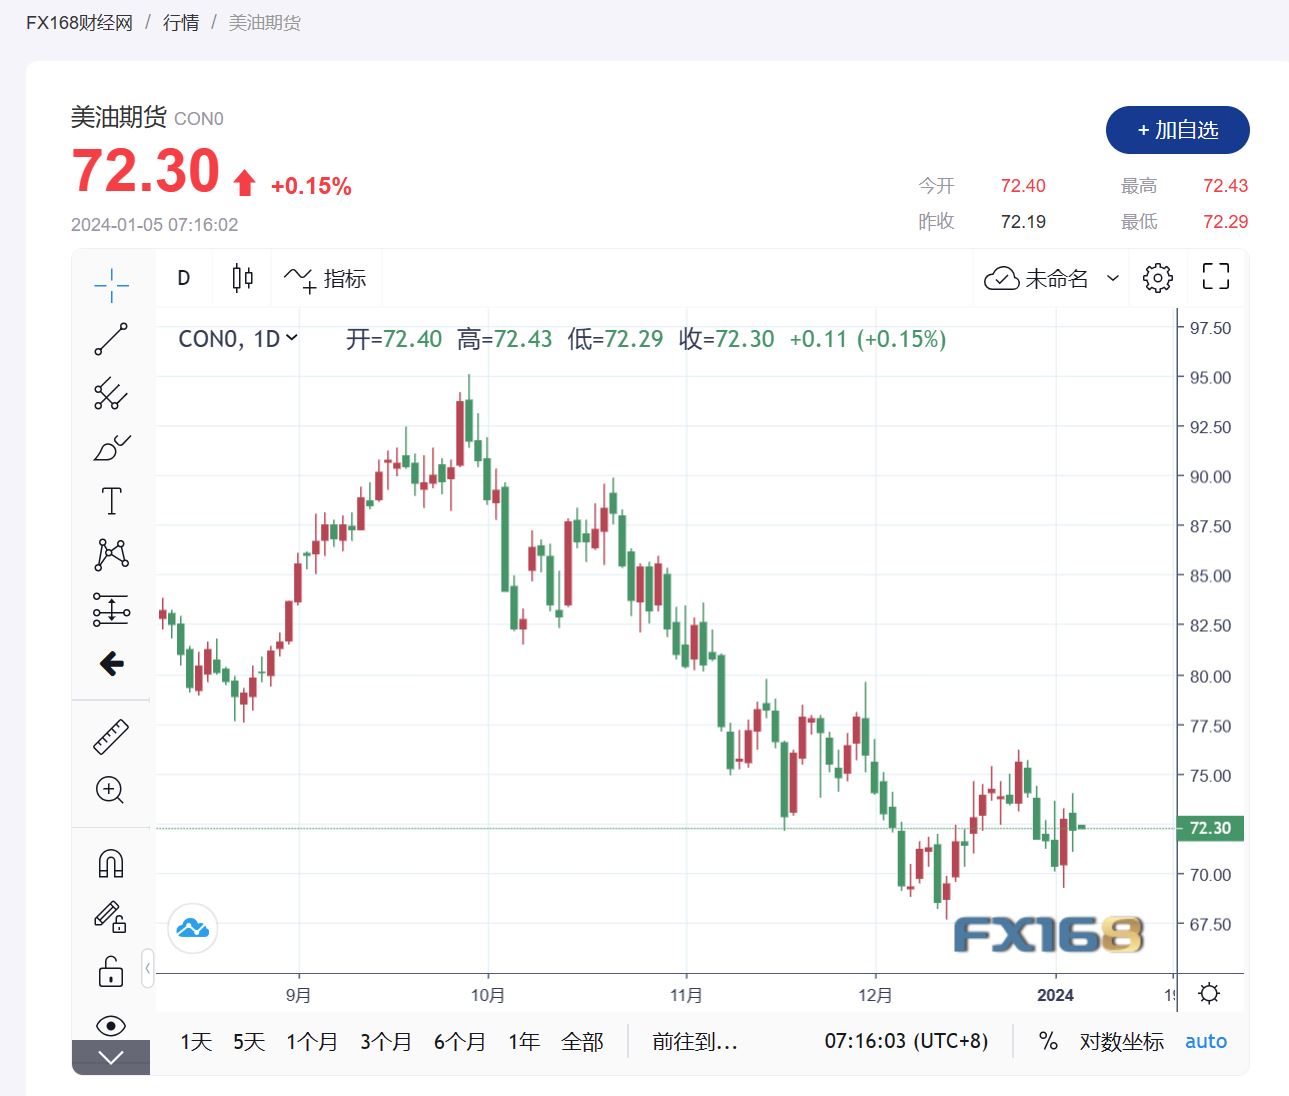Select the 1年 time range
This screenshot has width=1289, height=1096.
[x=524, y=1042]
